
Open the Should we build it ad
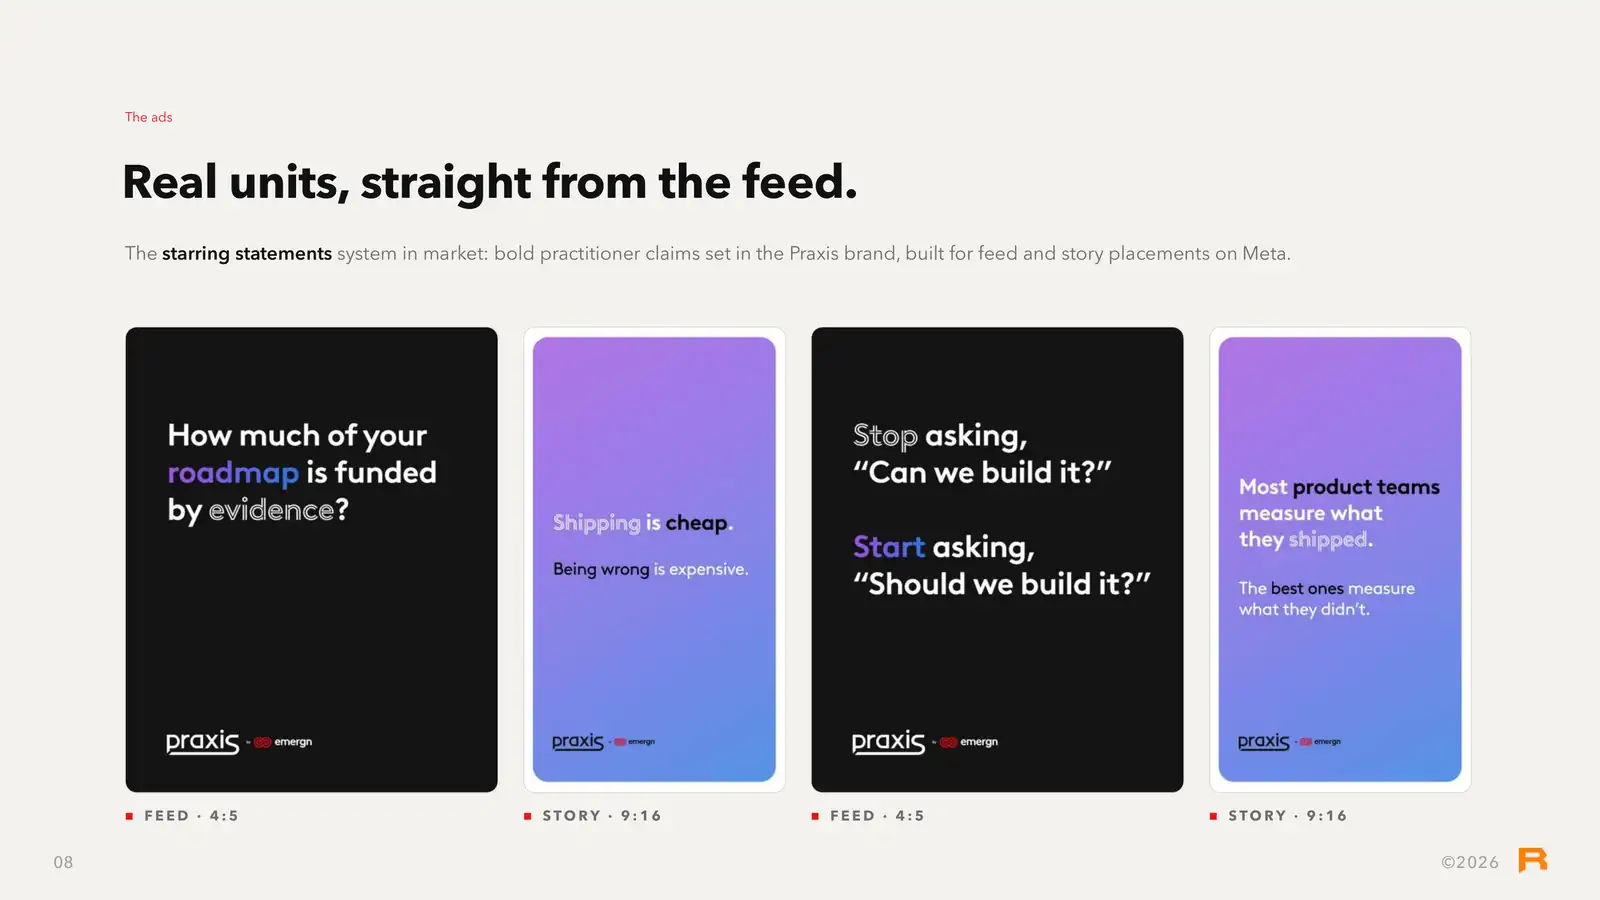coord(997,560)
